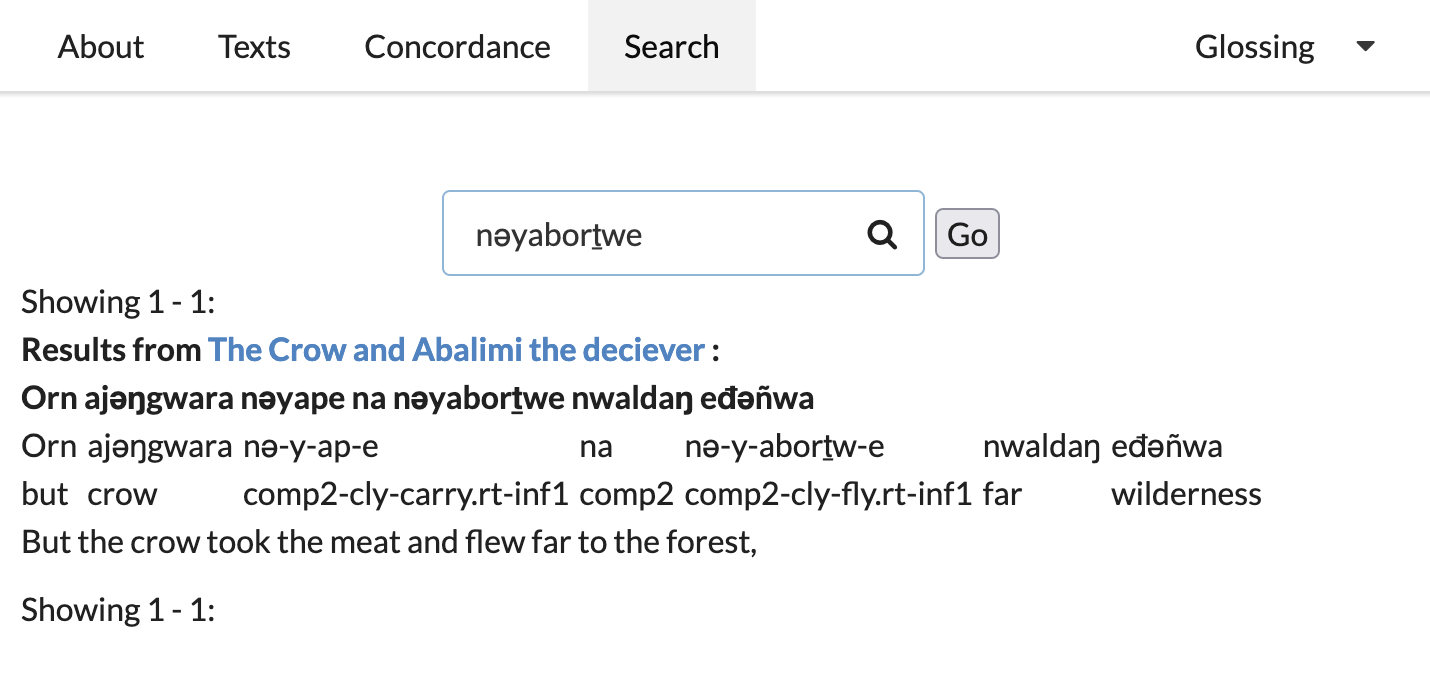The image size is (1430, 684).
Task: Switch to the Concordance tab
Action: (457, 46)
